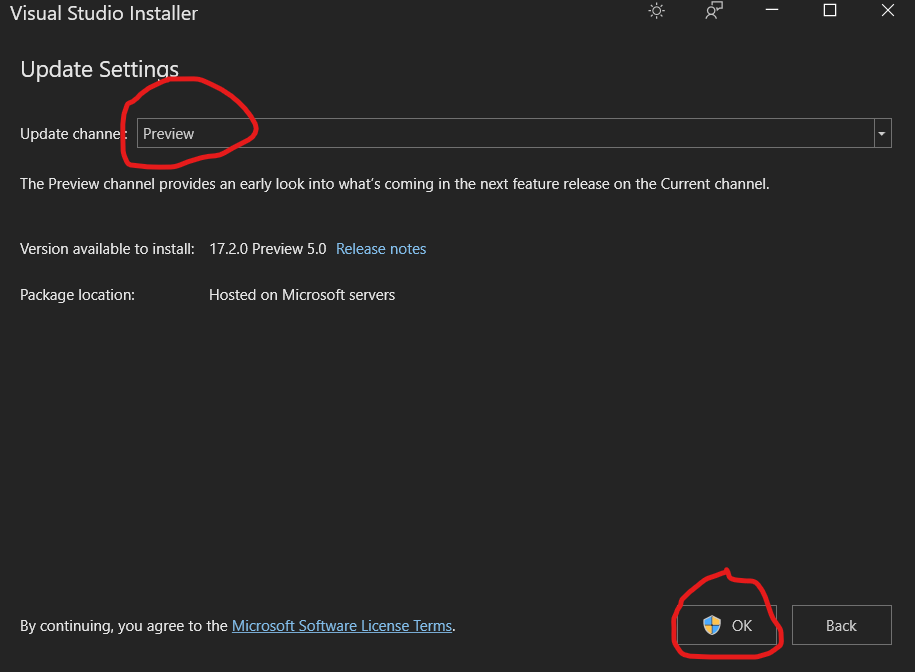Open the Release notes link

click(x=381, y=249)
